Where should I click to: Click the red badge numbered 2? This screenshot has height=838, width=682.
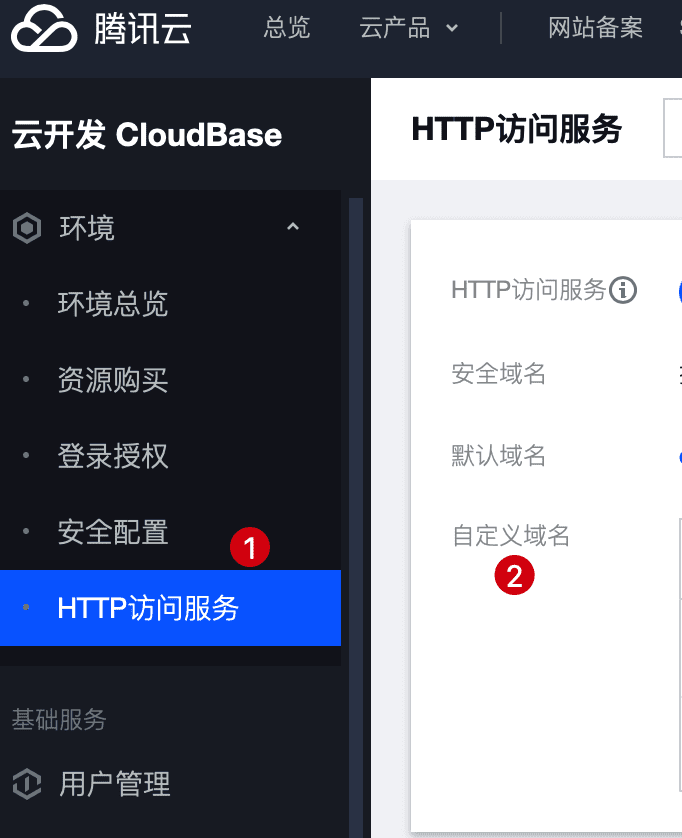coord(514,575)
